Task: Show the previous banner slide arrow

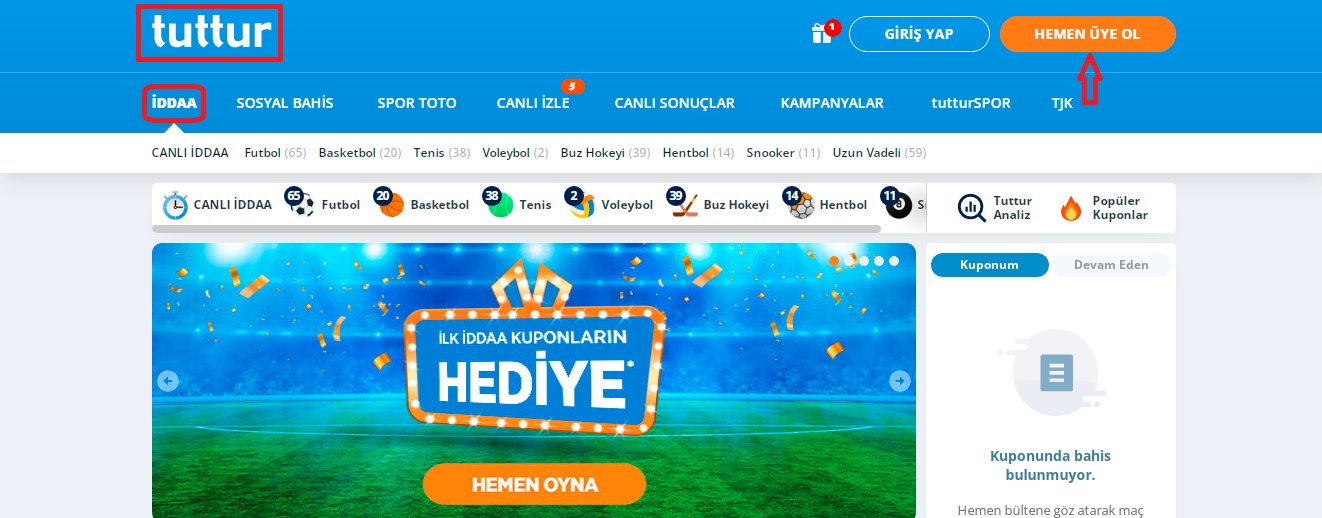Action: tap(168, 381)
